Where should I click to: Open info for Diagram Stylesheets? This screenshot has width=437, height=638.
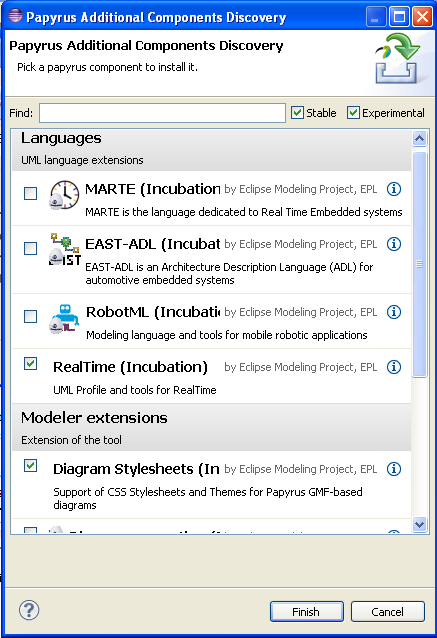(394, 469)
